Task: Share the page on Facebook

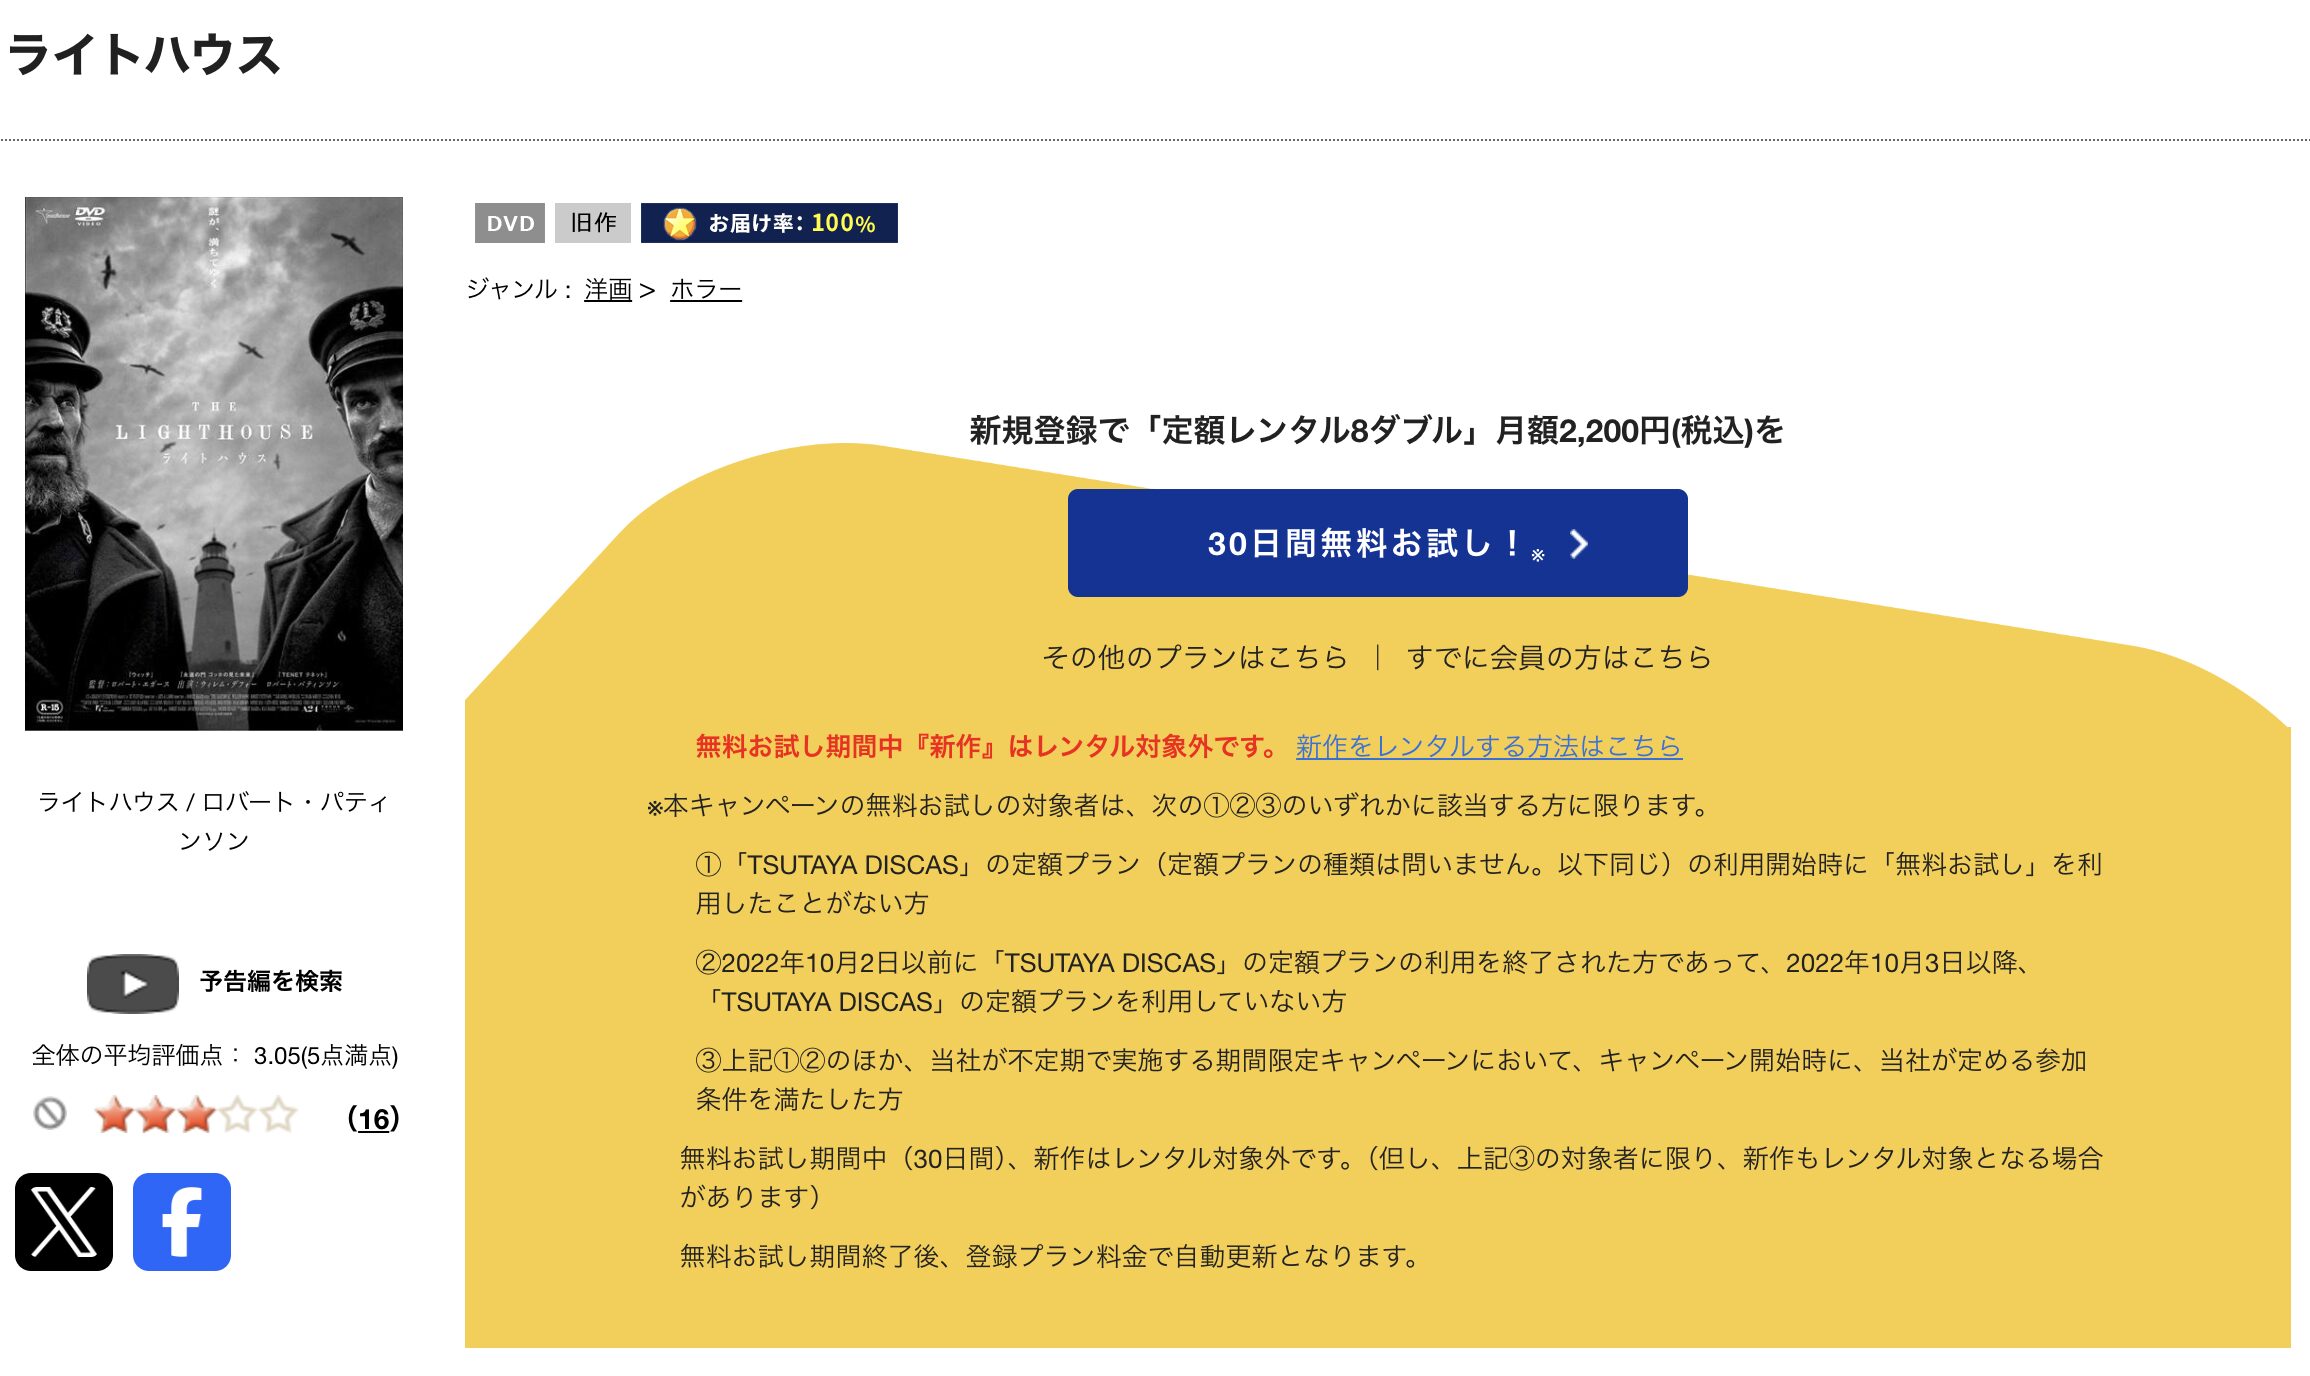Action: pyautogui.click(x=182, y=1222)
